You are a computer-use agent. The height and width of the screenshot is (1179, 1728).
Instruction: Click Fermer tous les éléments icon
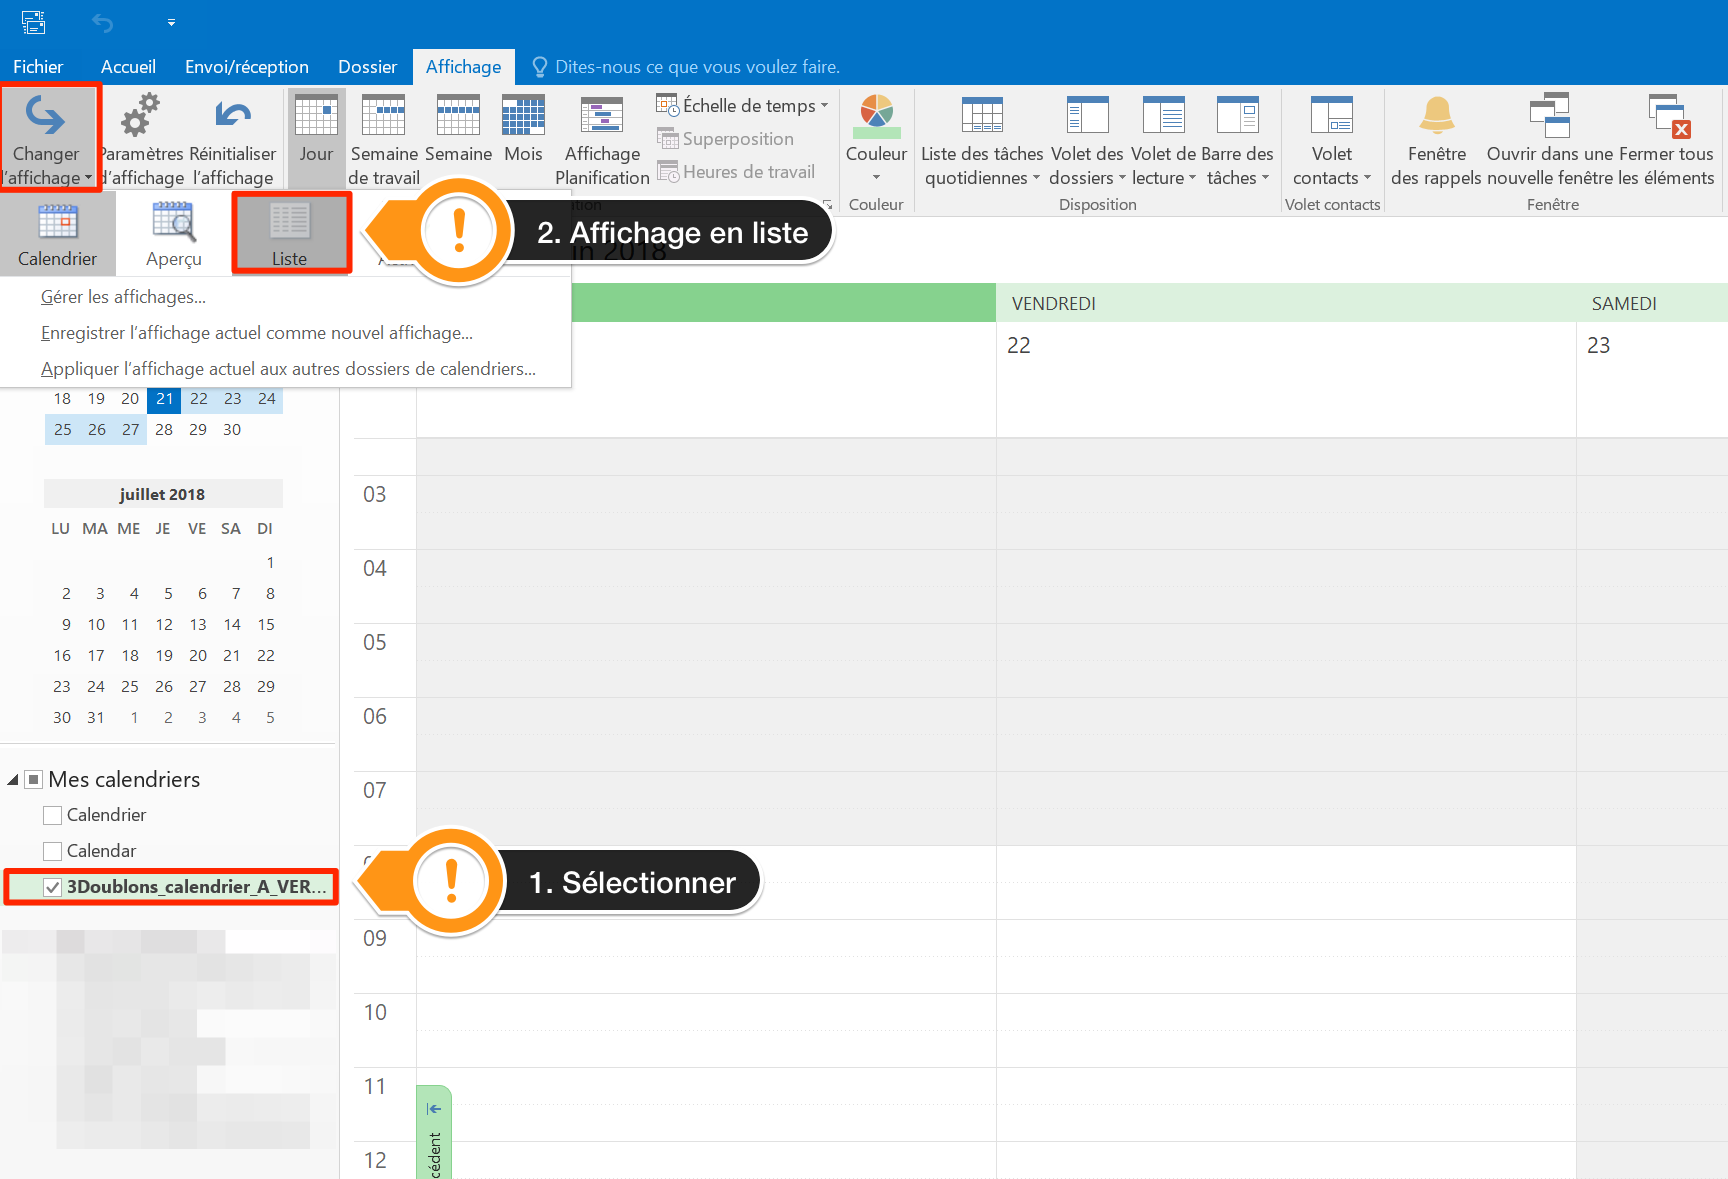click(1668, 117)
